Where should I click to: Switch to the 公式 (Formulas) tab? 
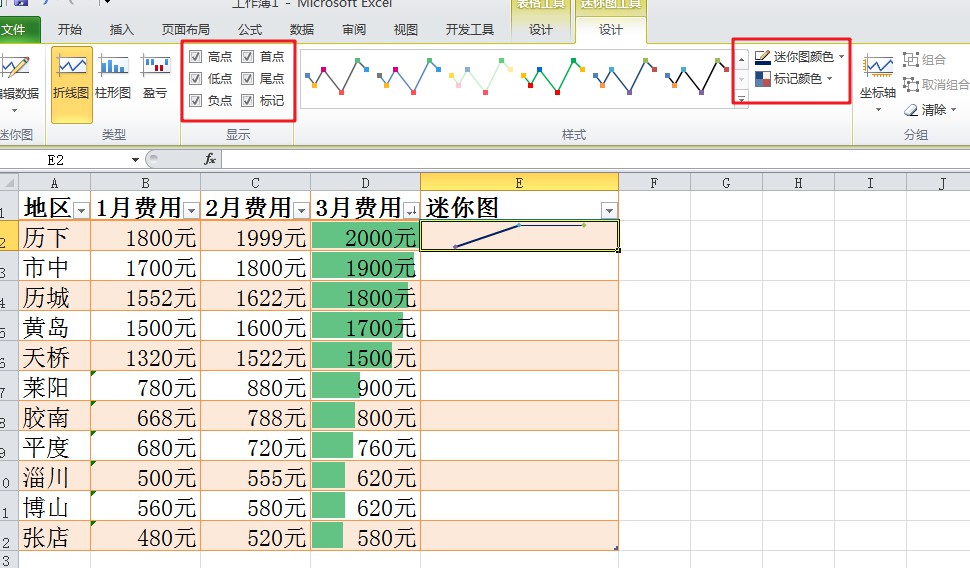pos(250,29)
